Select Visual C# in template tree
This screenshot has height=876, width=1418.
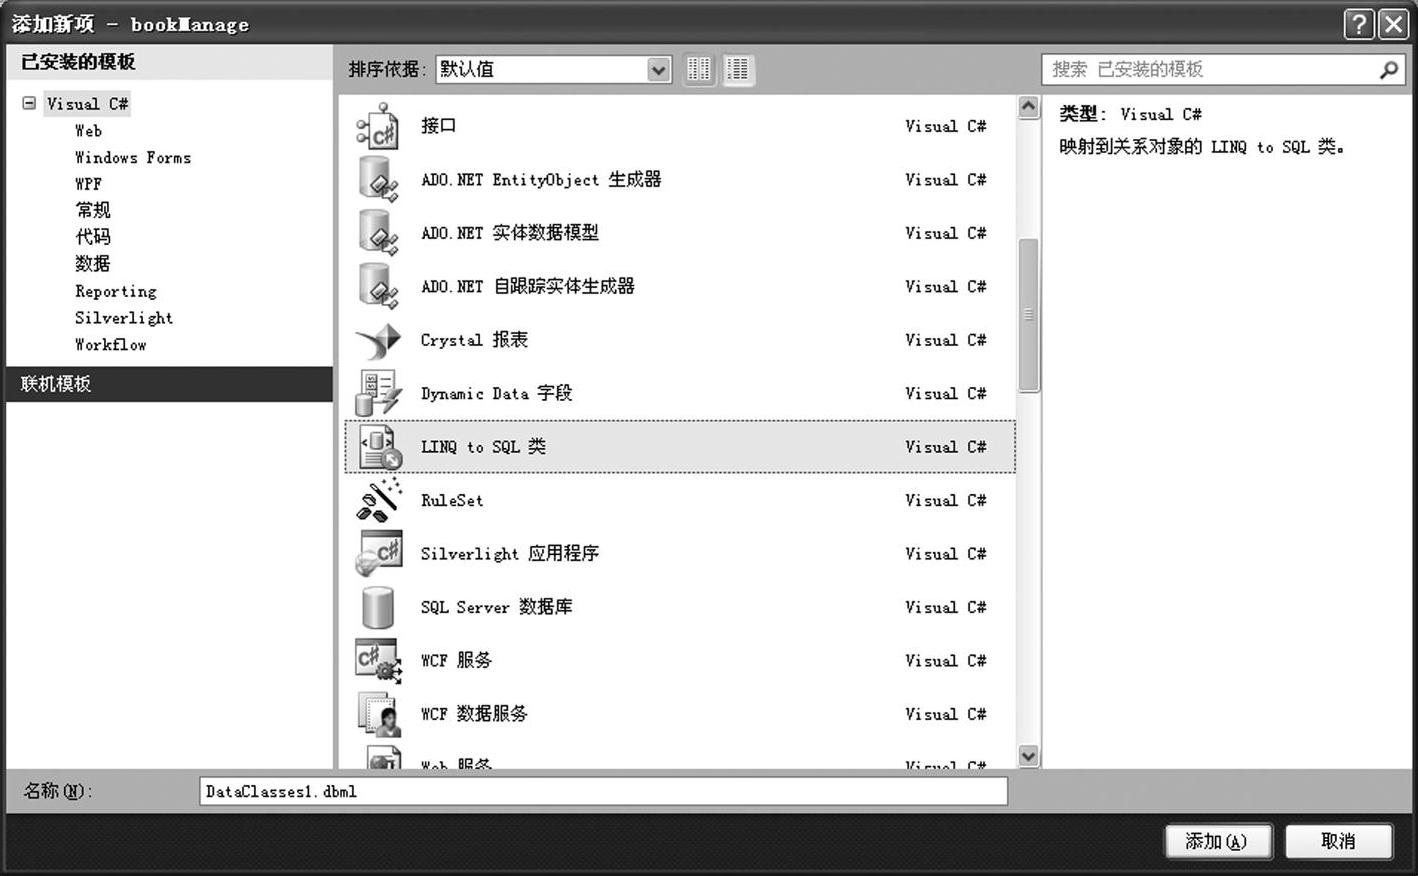pyautogui.click(x=87, y=104)
